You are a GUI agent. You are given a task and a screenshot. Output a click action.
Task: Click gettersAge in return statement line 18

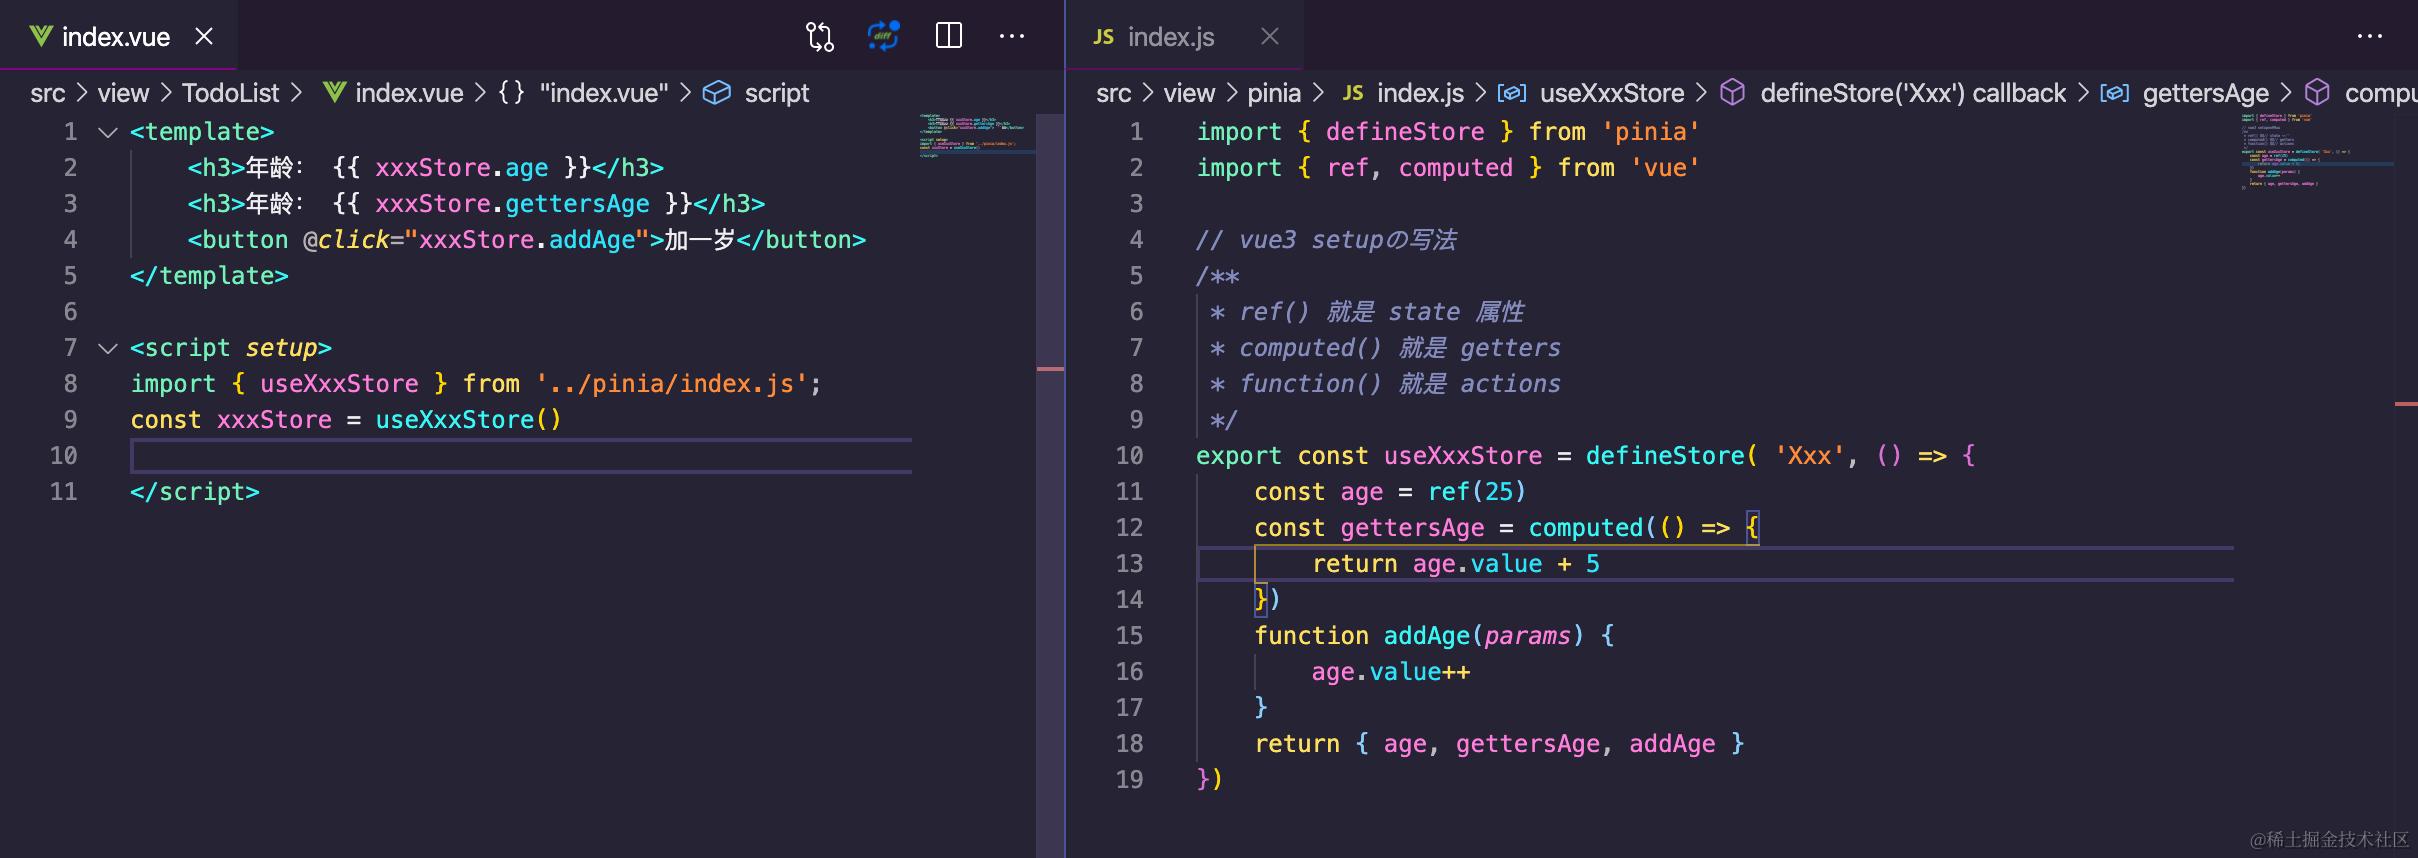(x=1527, y=744)
